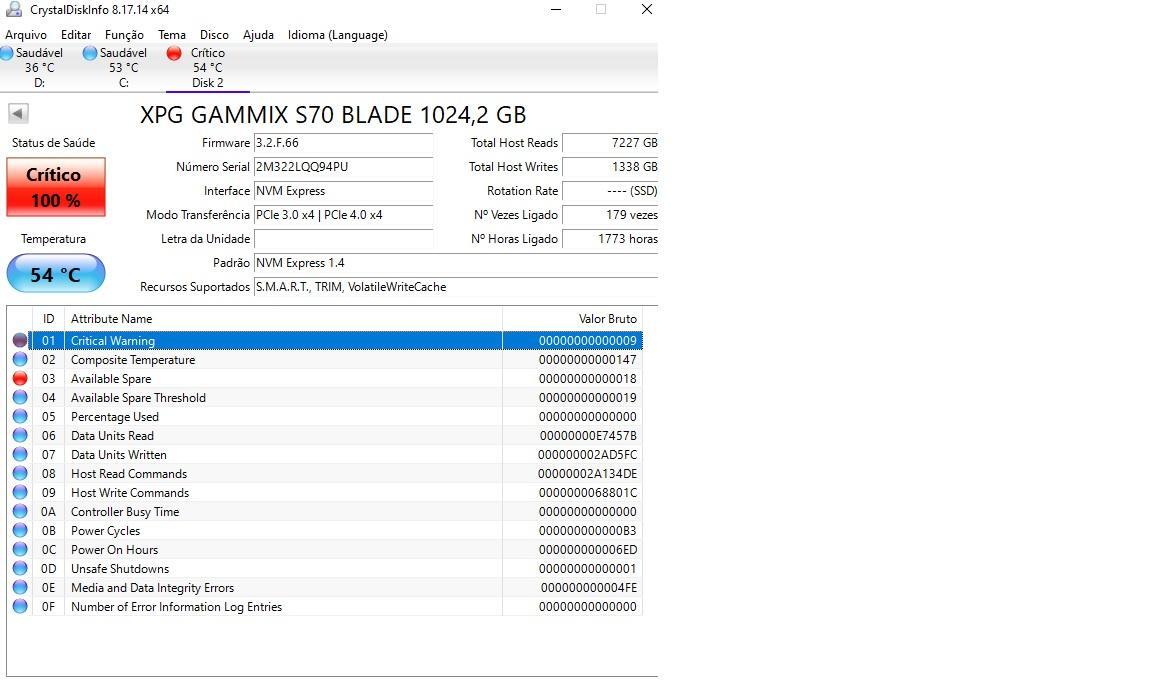Open the Tema menu

(x=172, y=35)
